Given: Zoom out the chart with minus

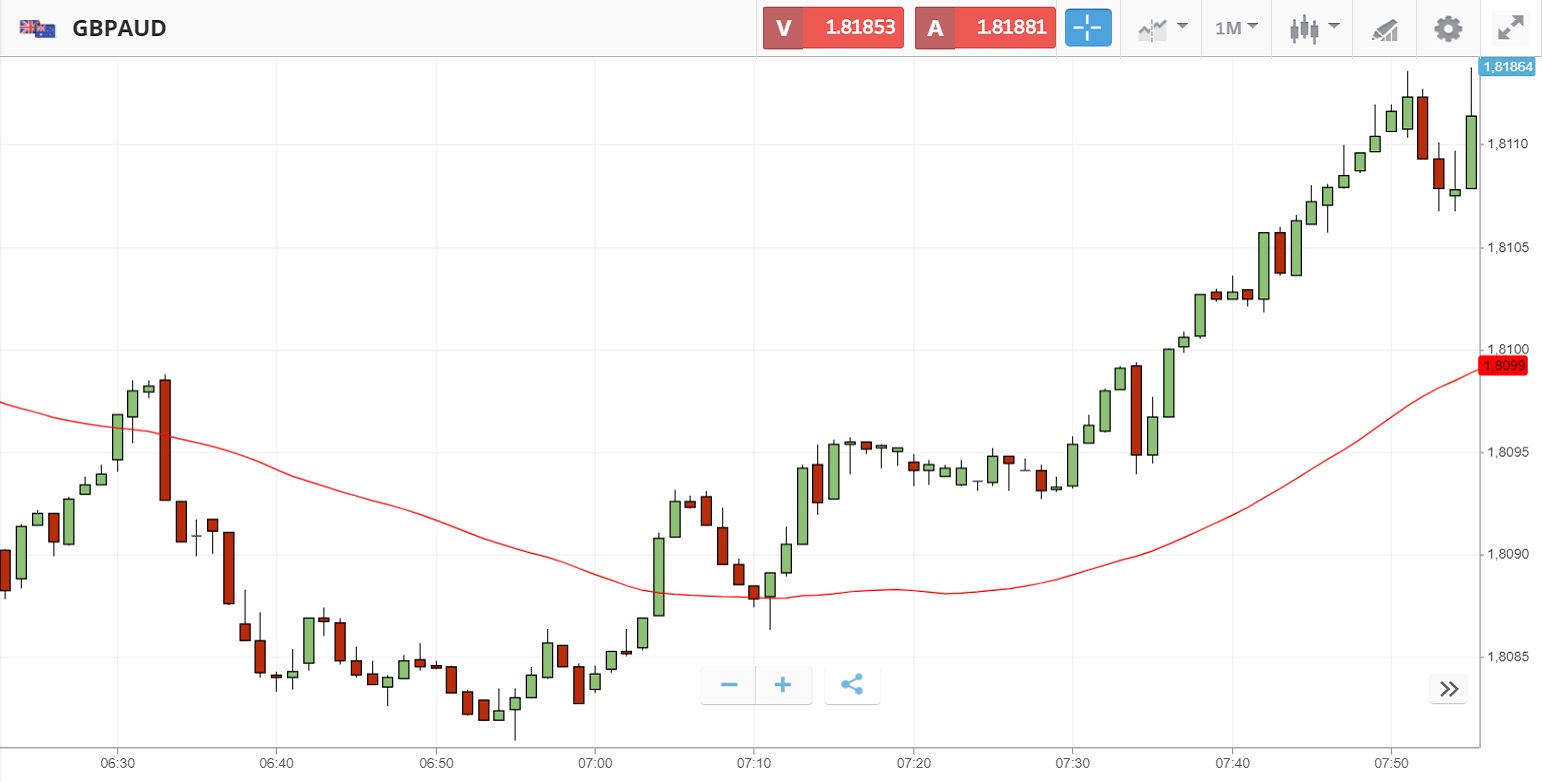Looking at the screenshot, I should [x=729, y=685].
